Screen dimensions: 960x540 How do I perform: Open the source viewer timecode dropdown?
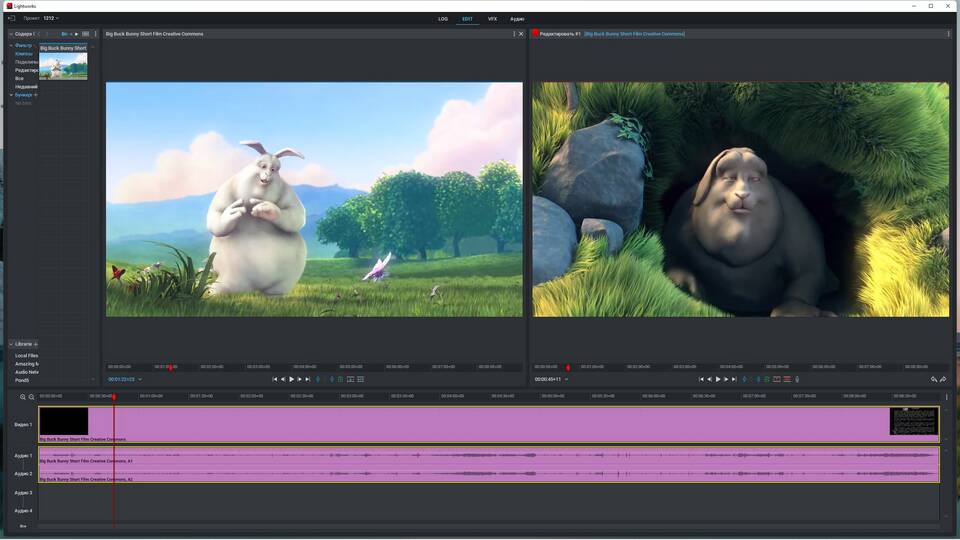pyautogui.click(x=140, y=379)
